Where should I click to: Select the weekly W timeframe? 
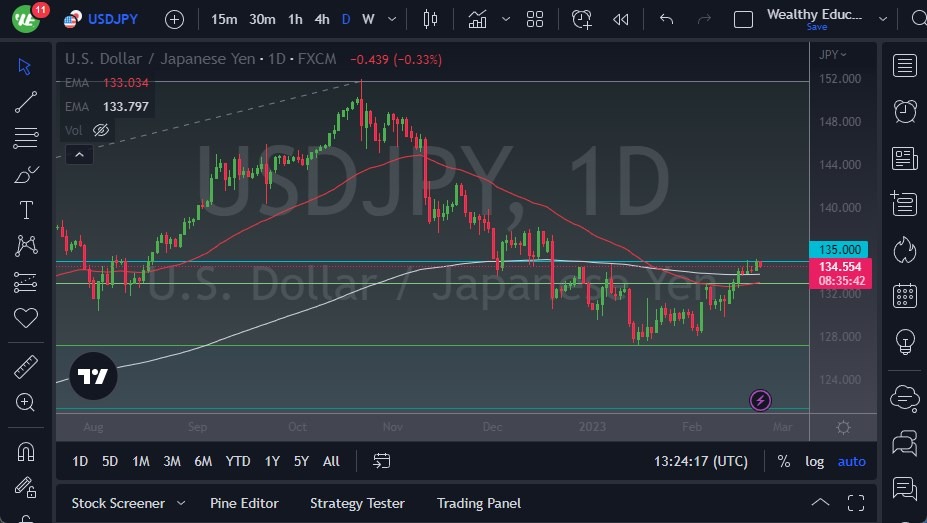[x=368, y=20]
